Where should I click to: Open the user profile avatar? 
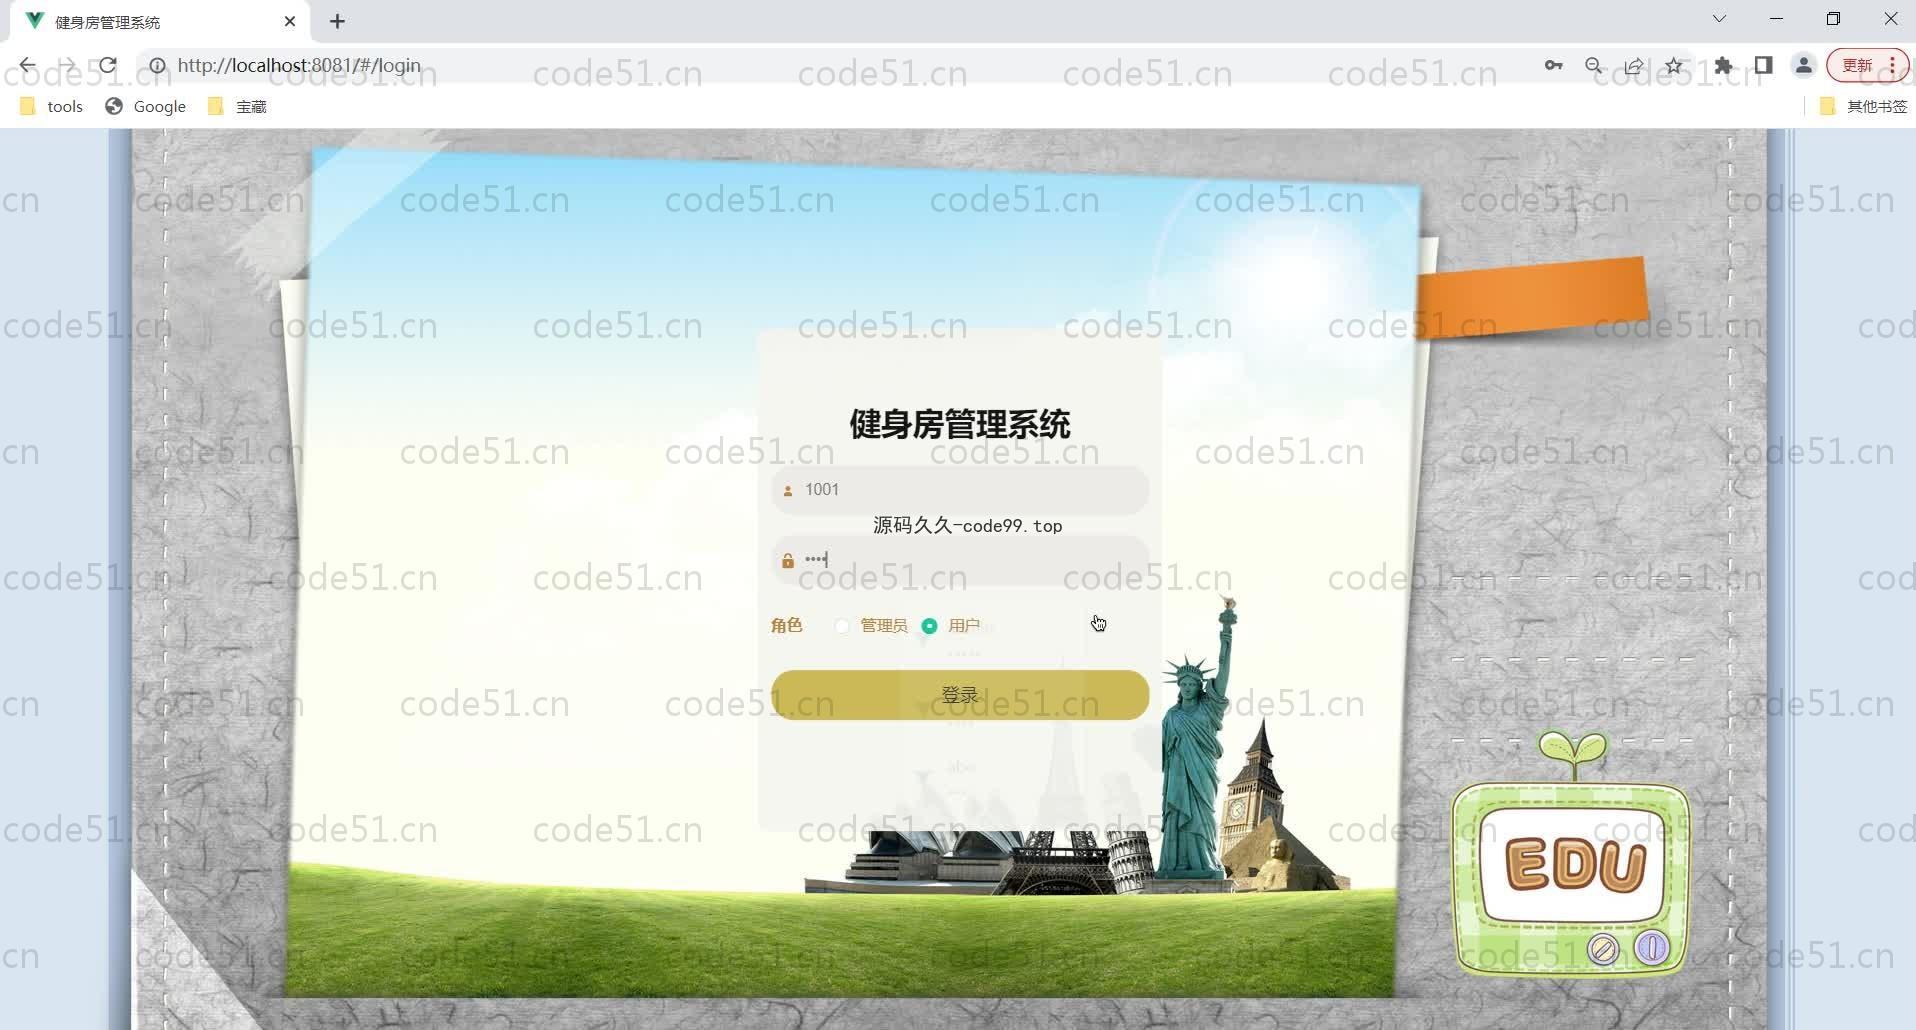click(x=1804, y=65)
